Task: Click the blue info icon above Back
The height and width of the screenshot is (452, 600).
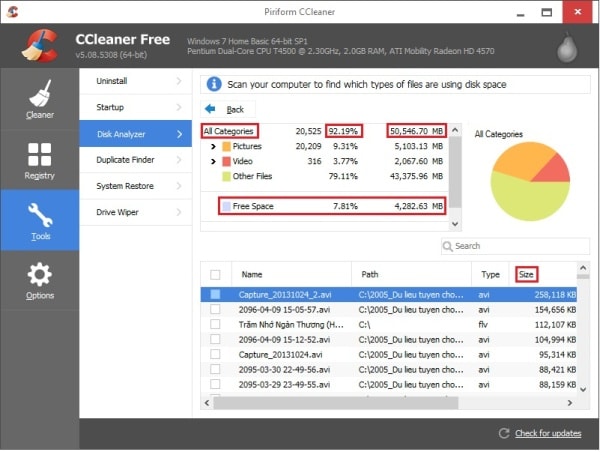Action: (x=212, y=83)
